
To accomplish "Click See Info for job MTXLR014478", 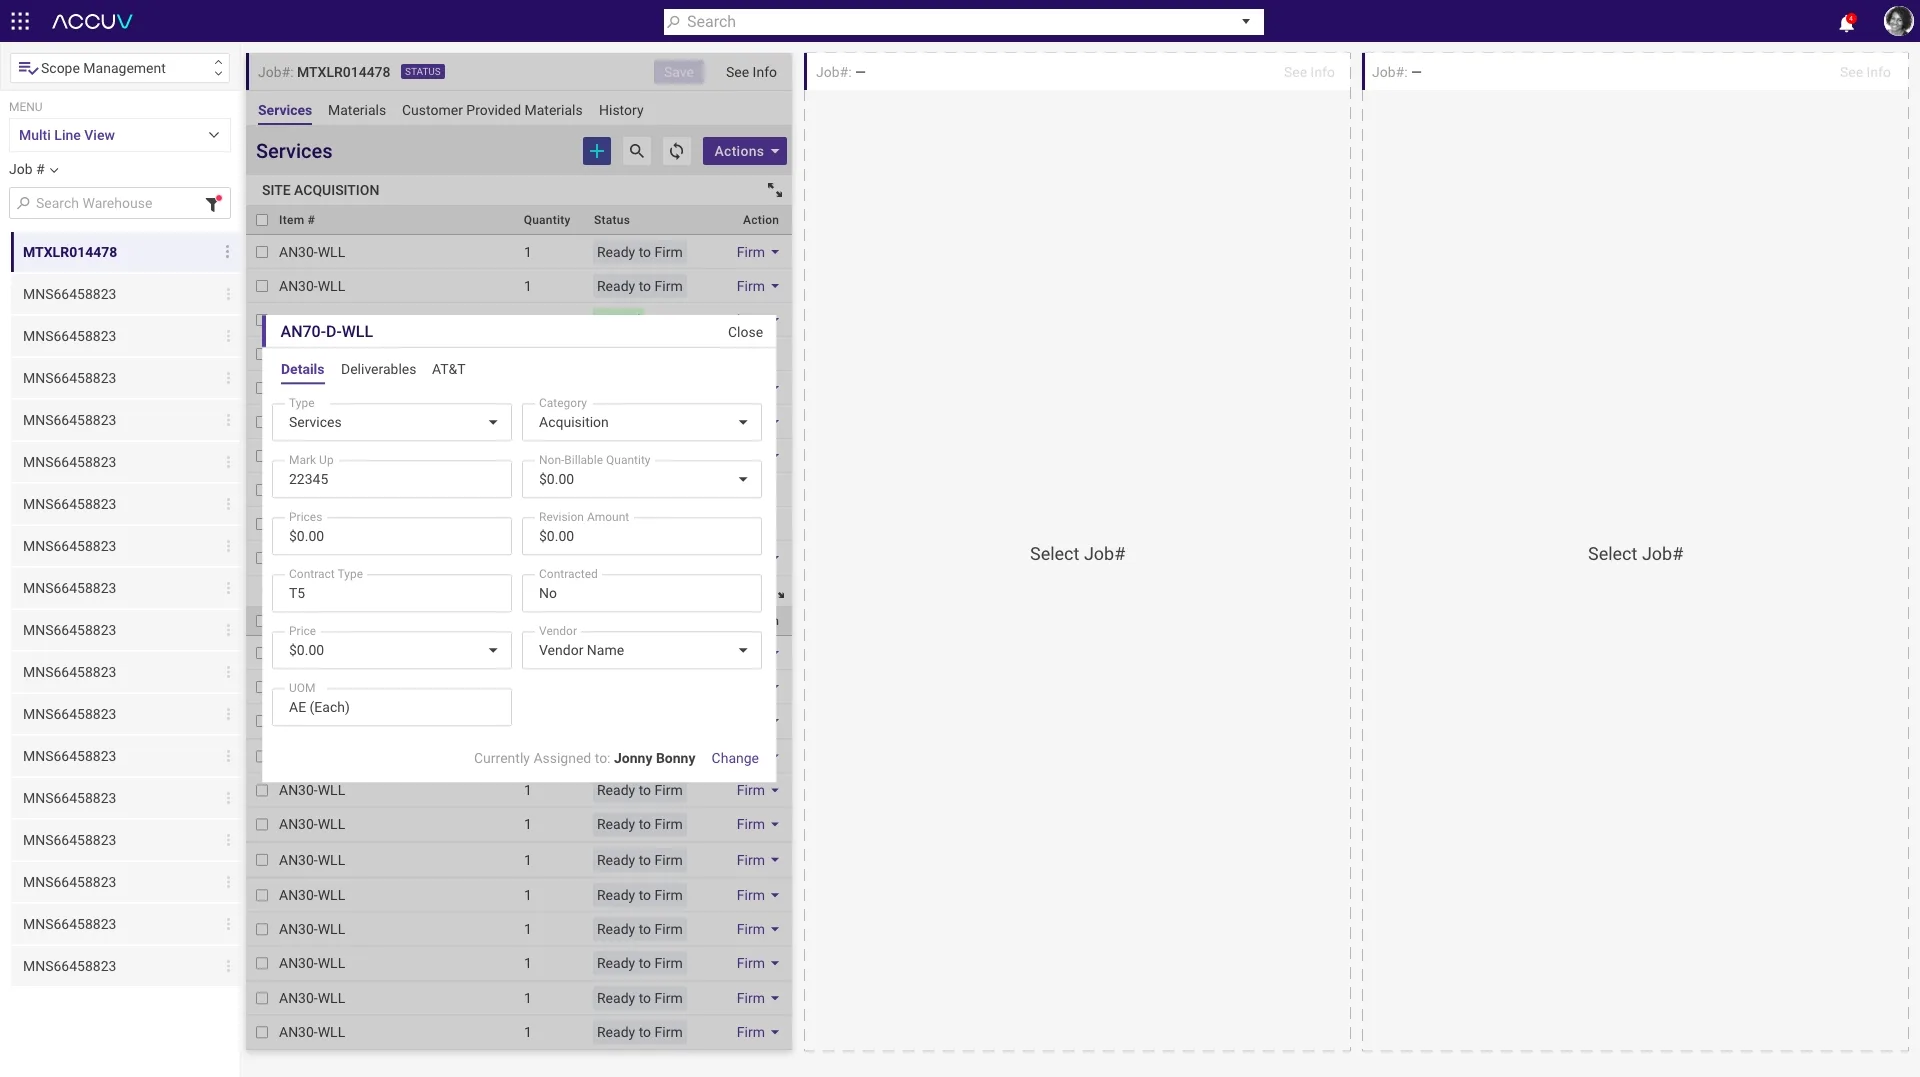I will [751, 72].
